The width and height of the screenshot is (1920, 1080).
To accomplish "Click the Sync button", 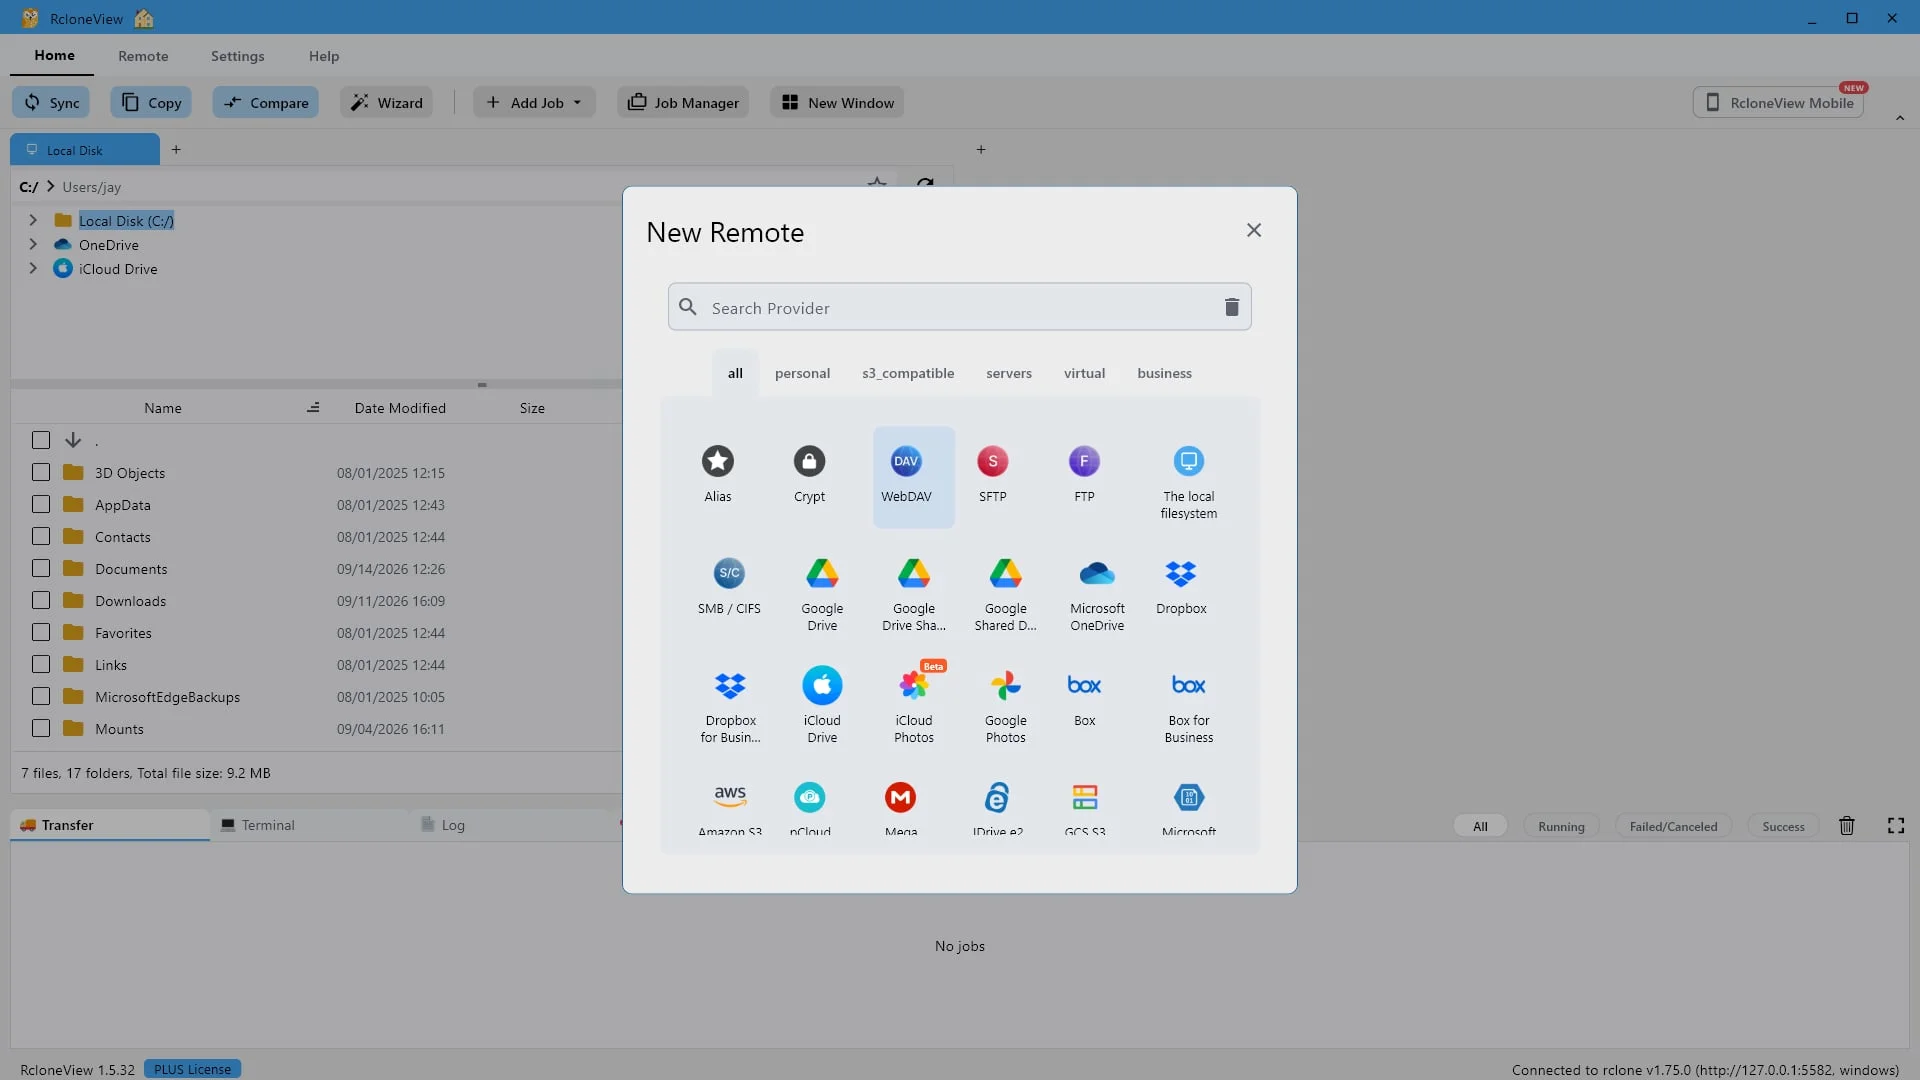I will [51, 102].
